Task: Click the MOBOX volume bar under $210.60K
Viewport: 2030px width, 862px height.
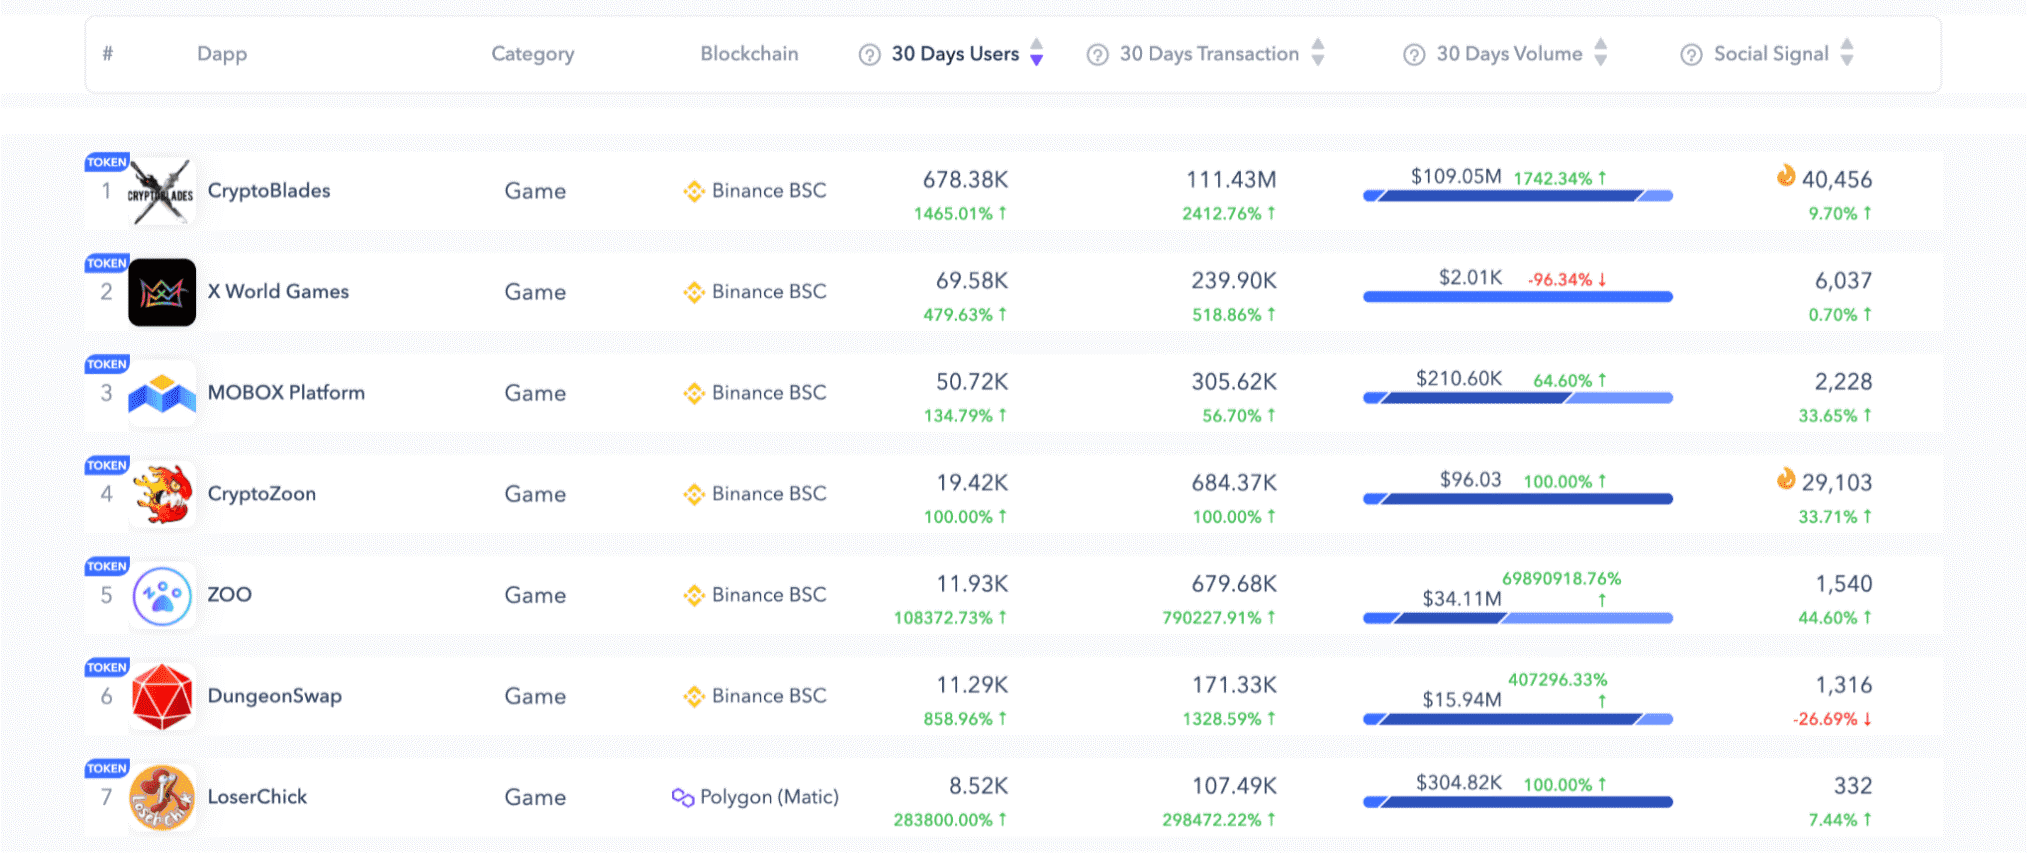Action: pyautogui.click(x=1517, y=398)
